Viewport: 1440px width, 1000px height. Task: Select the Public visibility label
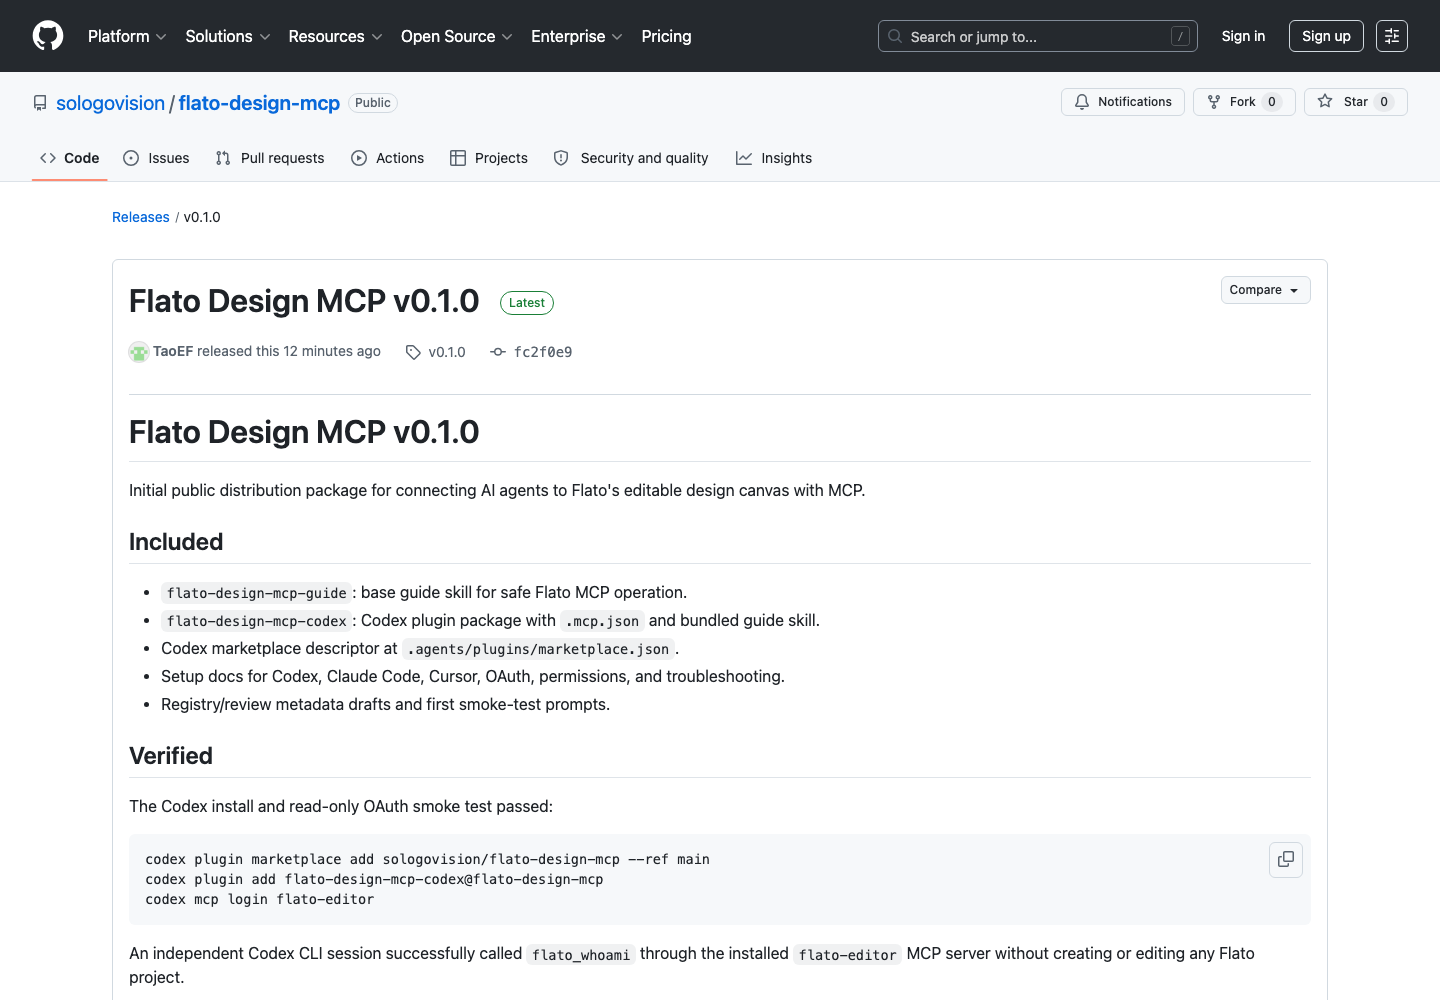(x=373, y=103)
